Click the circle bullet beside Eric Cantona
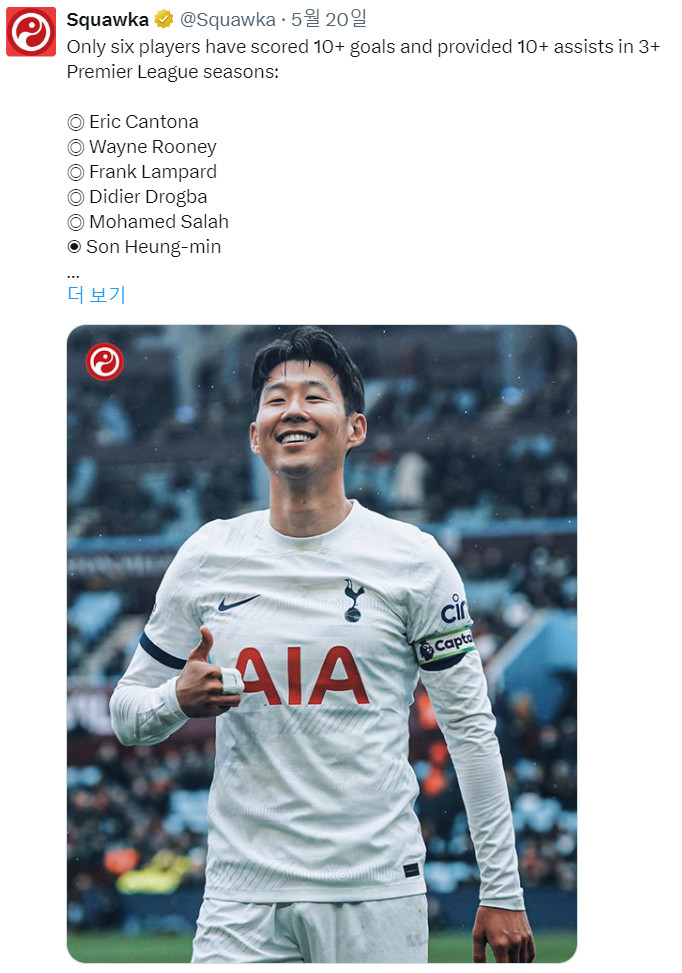This screenshot has width=682, height=973. click(x=76, y=122)
